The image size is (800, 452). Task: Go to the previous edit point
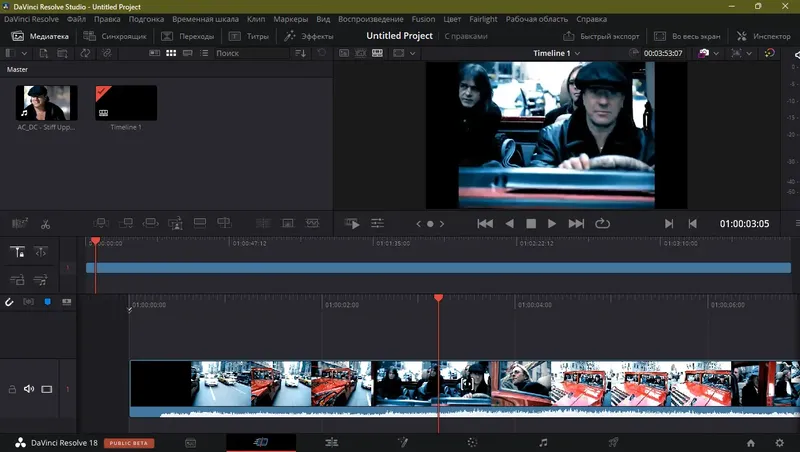692,223
